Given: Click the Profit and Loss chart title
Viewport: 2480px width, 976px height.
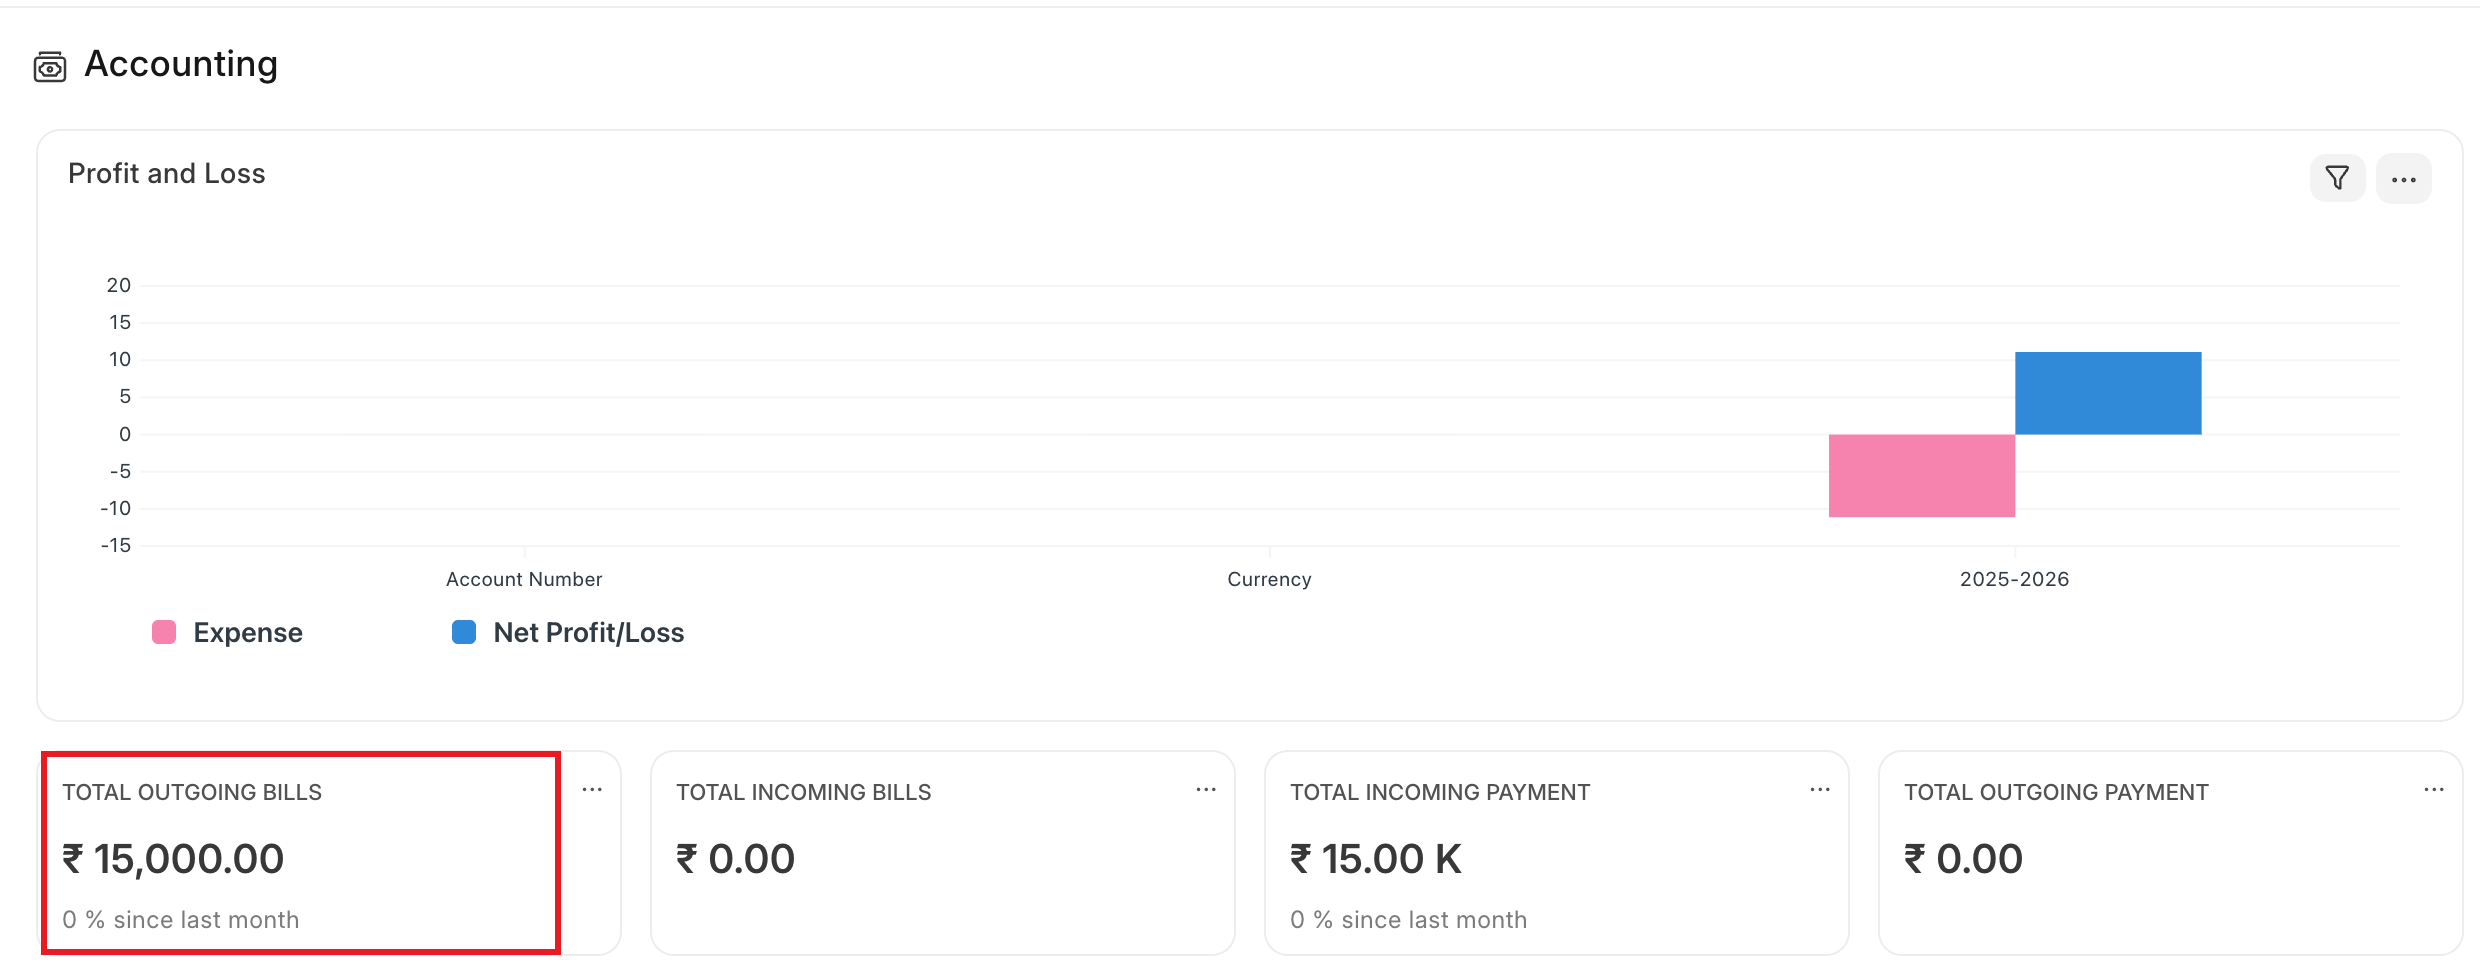Looking at the screenshot, I should [167, 174].
